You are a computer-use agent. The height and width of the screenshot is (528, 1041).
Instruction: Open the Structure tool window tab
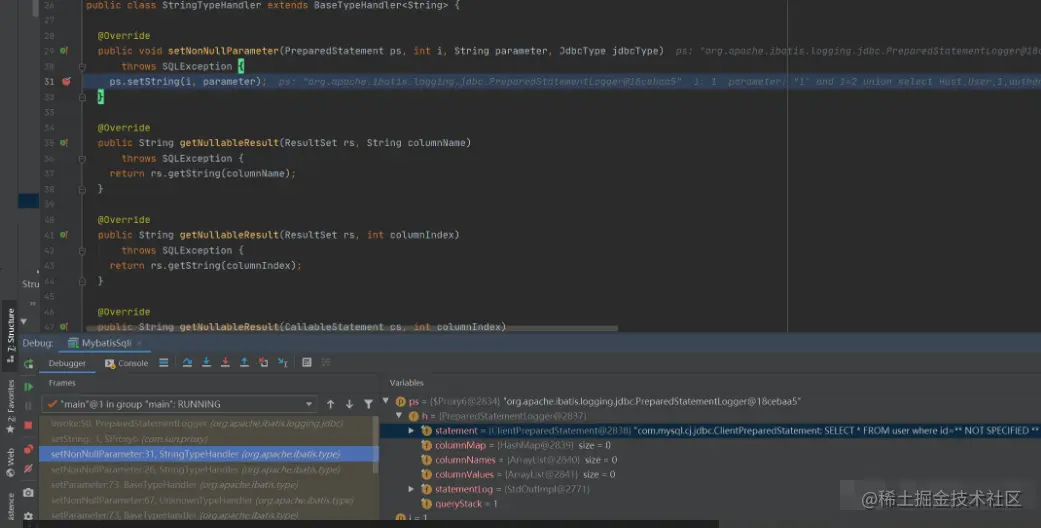[x=11, y=334]
